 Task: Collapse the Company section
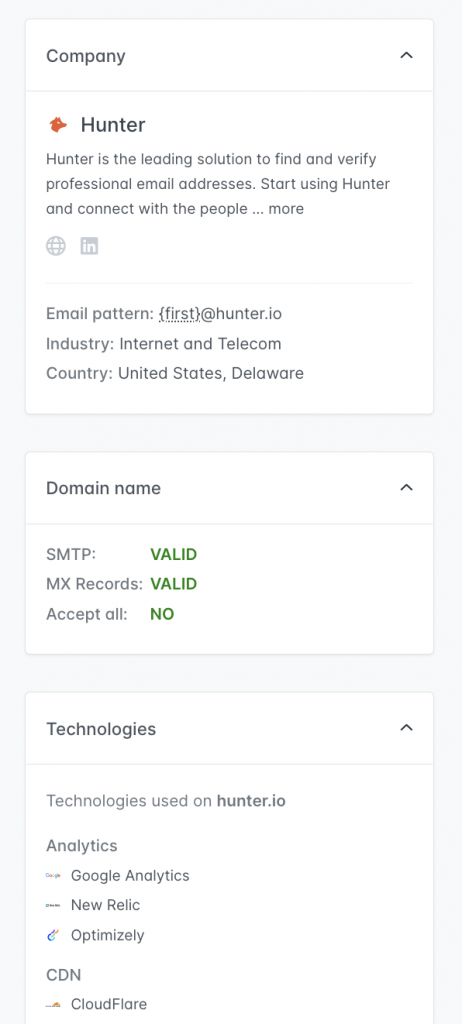pyautogui.click(x=406, y=56)
